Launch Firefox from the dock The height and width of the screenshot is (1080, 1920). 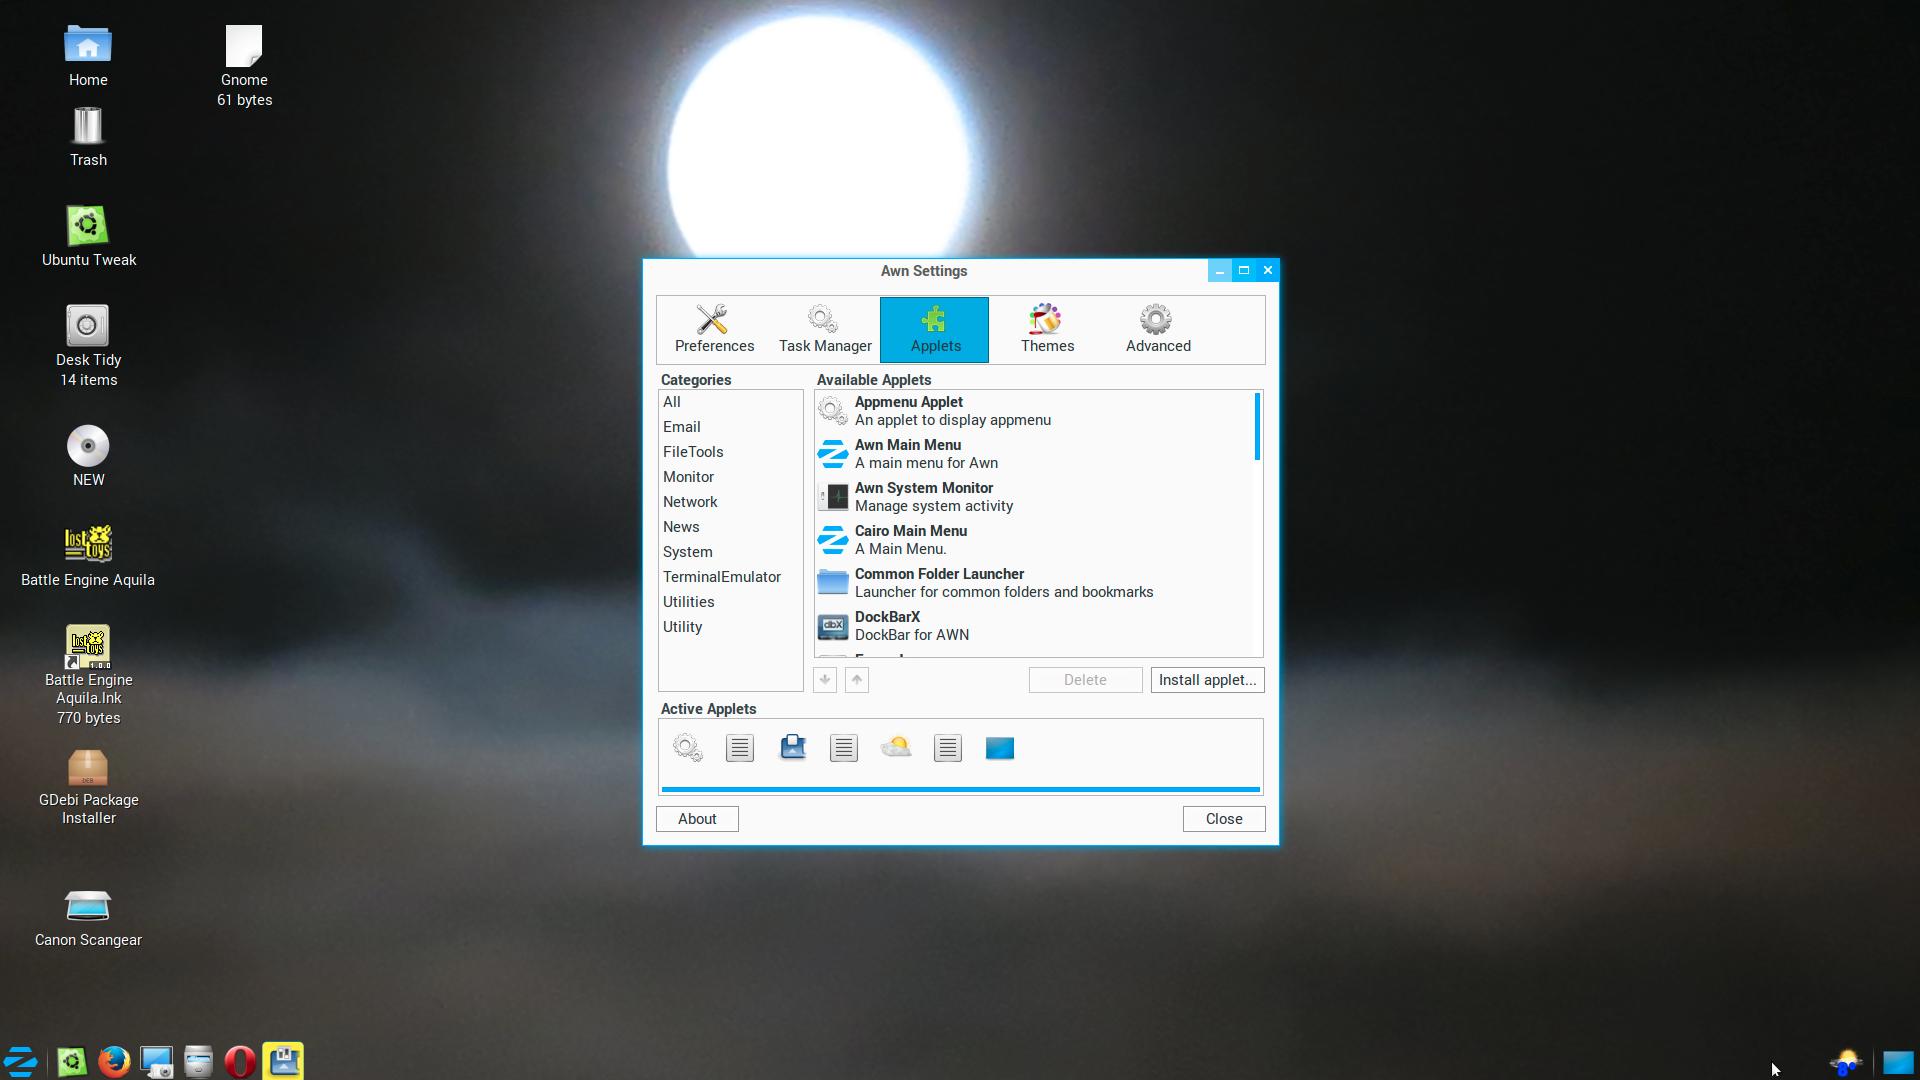coord(114,1061)
